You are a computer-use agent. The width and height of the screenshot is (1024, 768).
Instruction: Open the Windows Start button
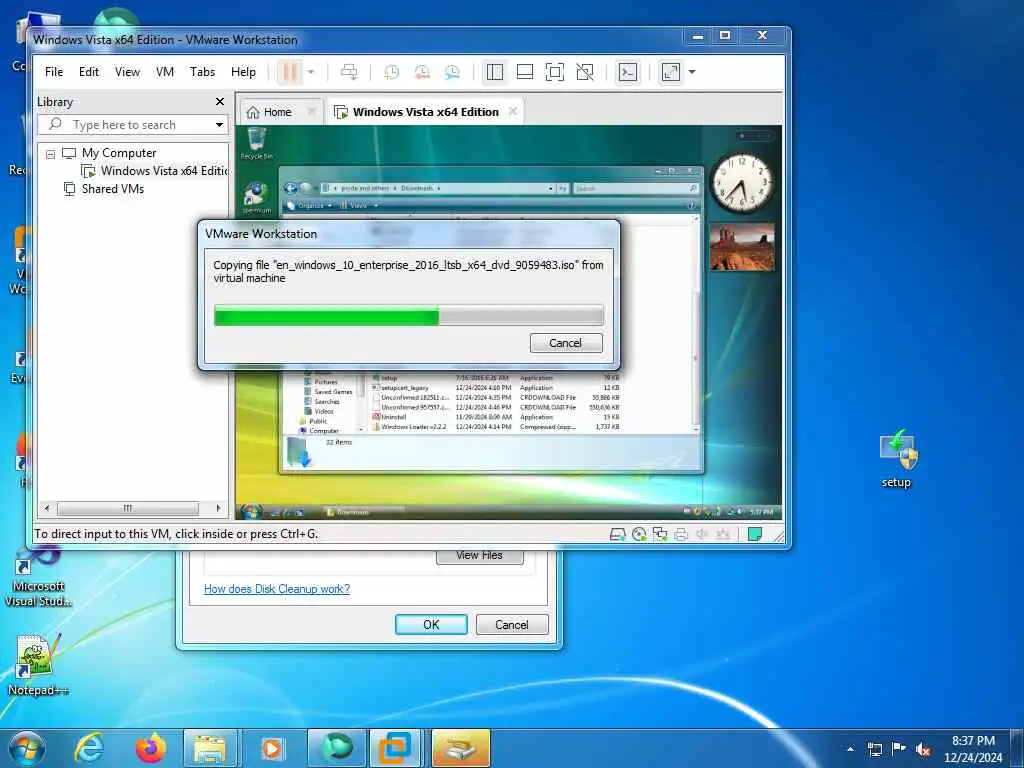27,748
